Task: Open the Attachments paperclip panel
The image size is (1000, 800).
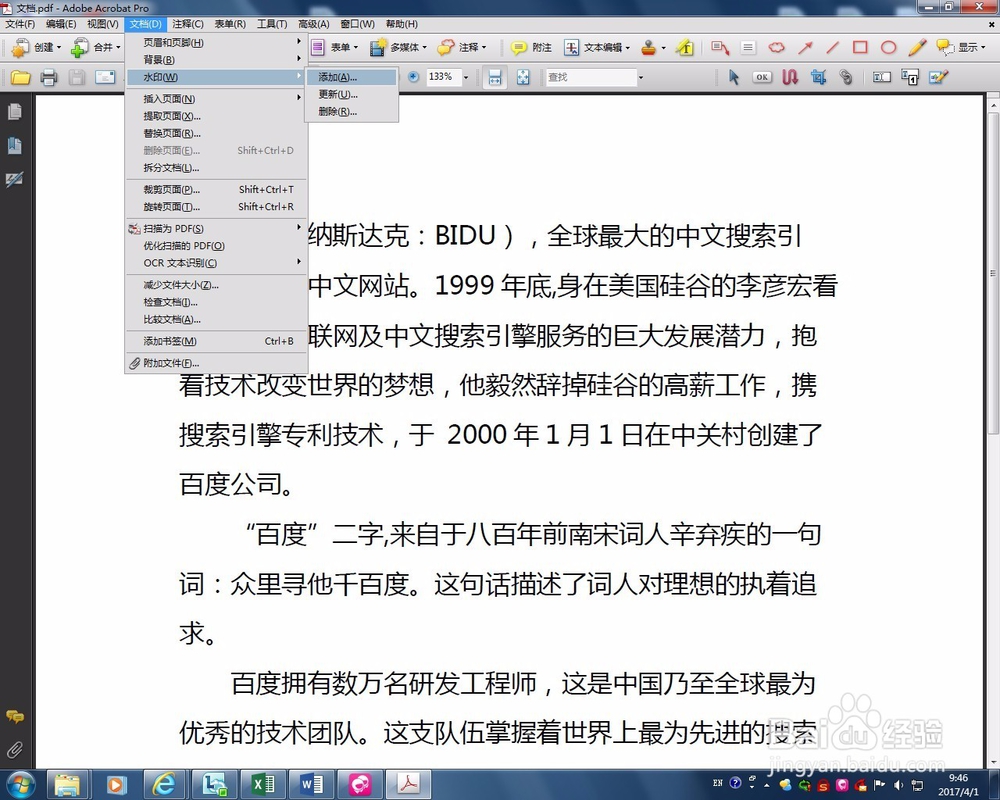Action: coord(15,750)
